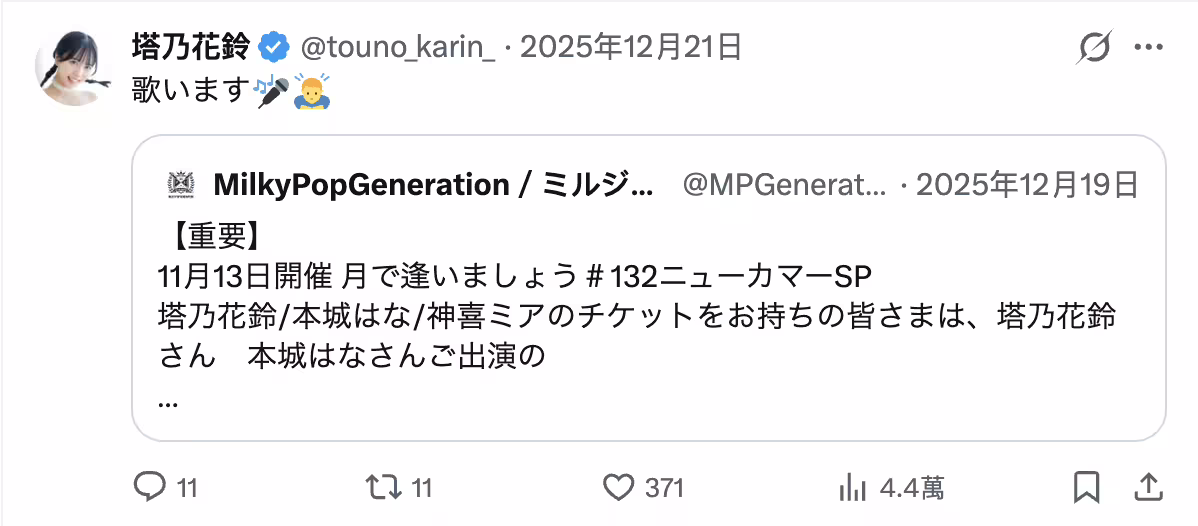Open the quoted 【重要】 announcement text
Screen dimensions: 1198x526
click(x=210, y=237)
